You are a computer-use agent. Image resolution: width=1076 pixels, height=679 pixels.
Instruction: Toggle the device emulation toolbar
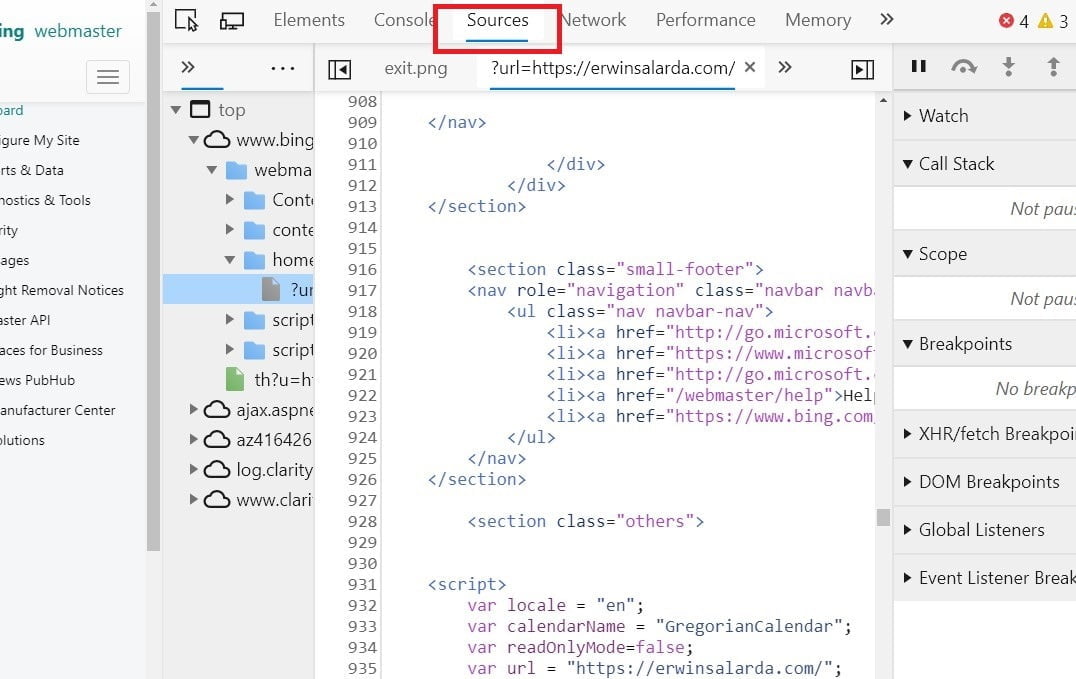pos(230,19)
